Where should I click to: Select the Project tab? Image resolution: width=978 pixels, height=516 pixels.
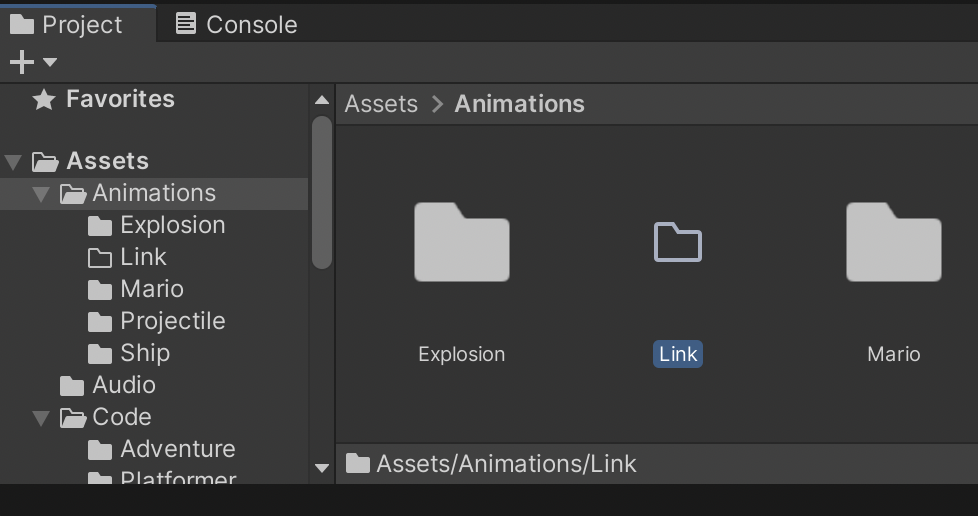[x=66, y=24]
